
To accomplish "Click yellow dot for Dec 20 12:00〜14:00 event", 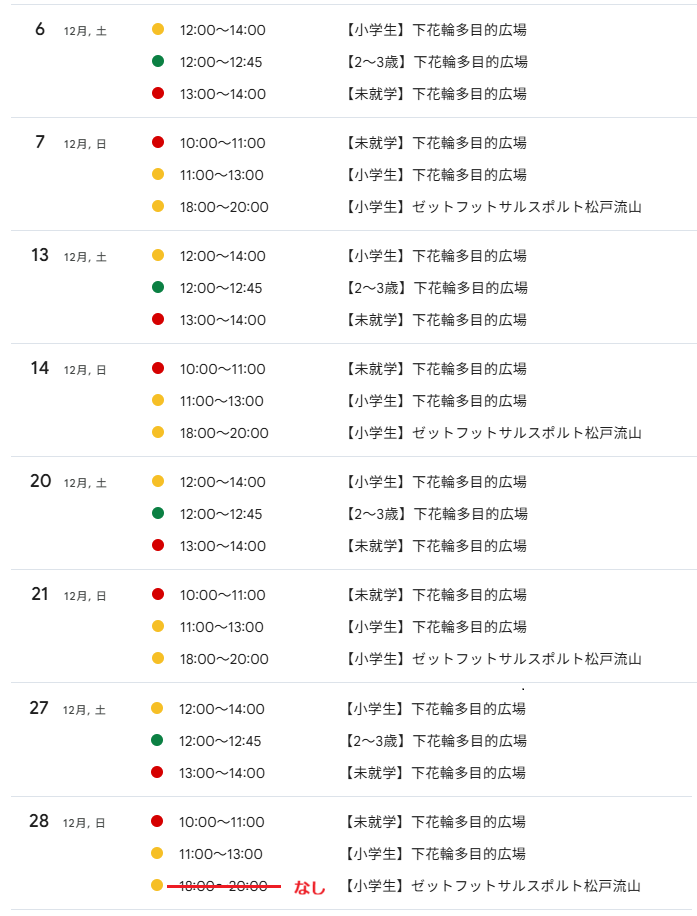I will click(158, 482).
